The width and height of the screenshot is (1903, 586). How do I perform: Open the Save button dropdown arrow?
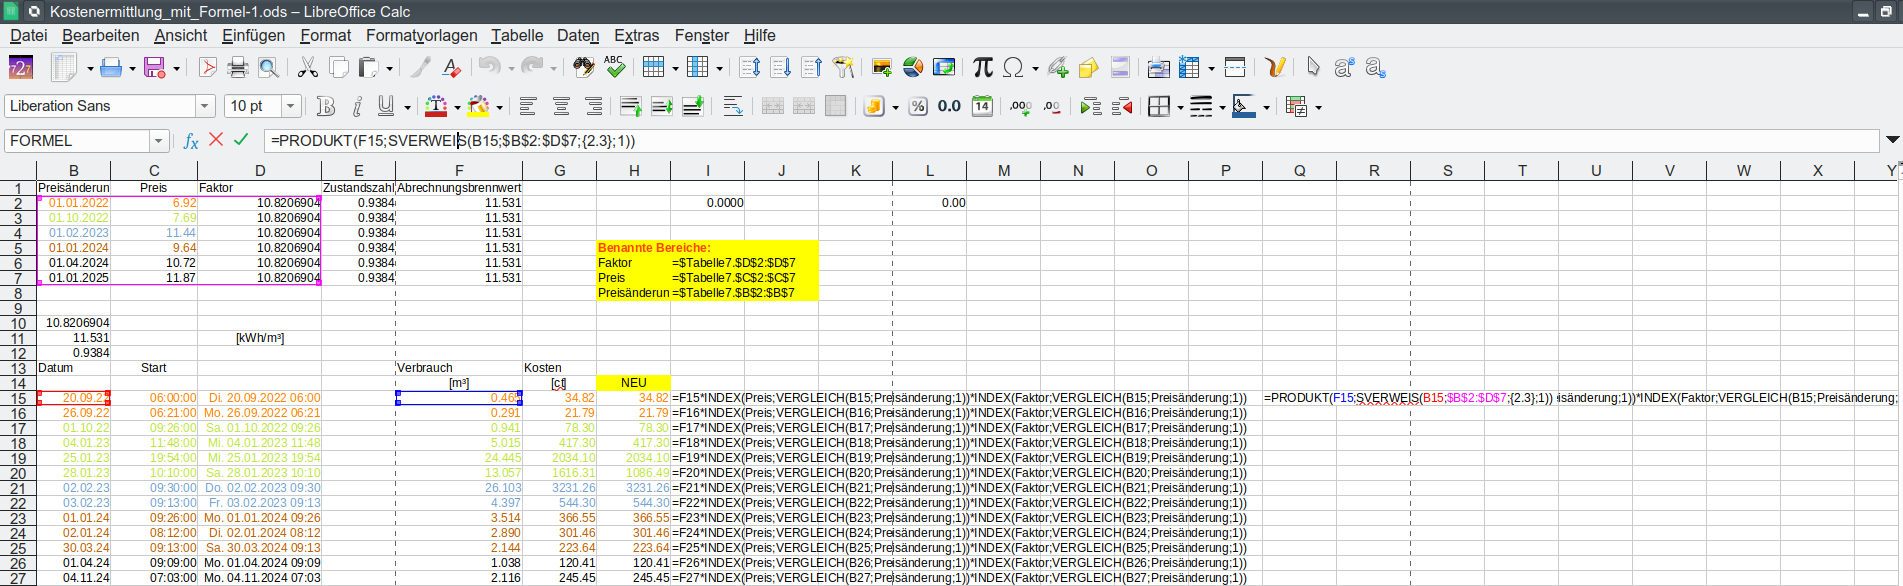click(x=176, y=68)
